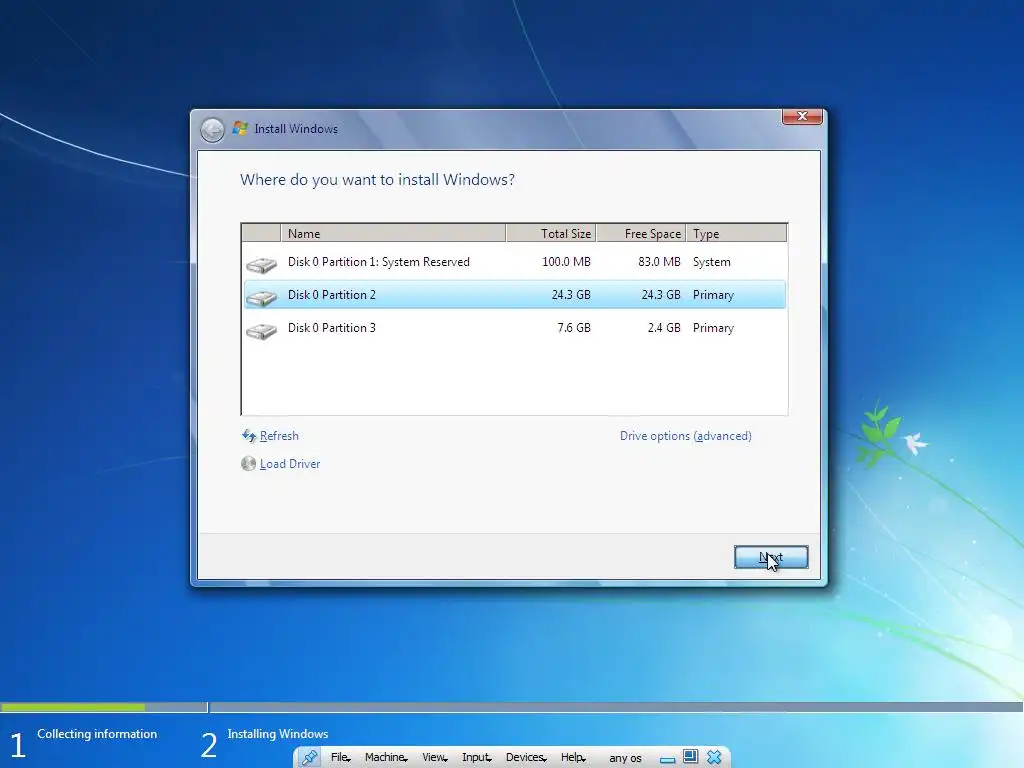Image resolution: width=1024 pixels, height=768 pixels.
Task: Click the pin icon in VirtualBox mini toolbar
Action: [x=310, y=758]
